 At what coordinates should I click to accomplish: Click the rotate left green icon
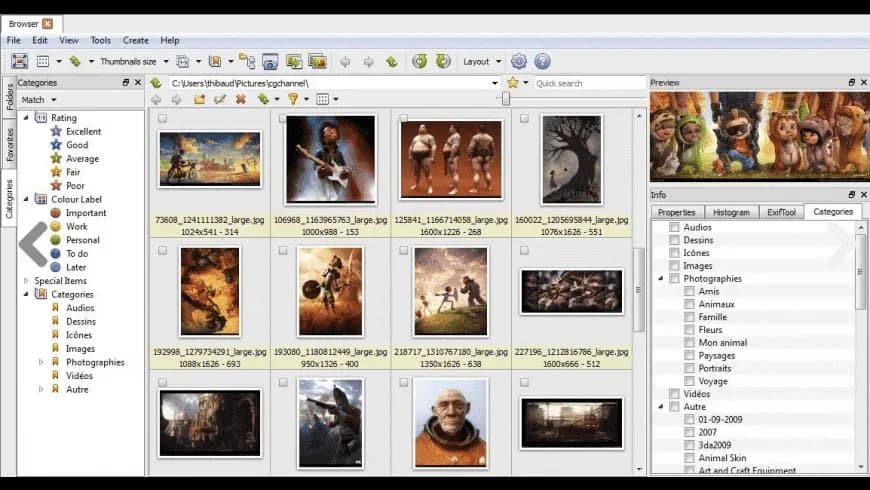(x=419, y=61)
